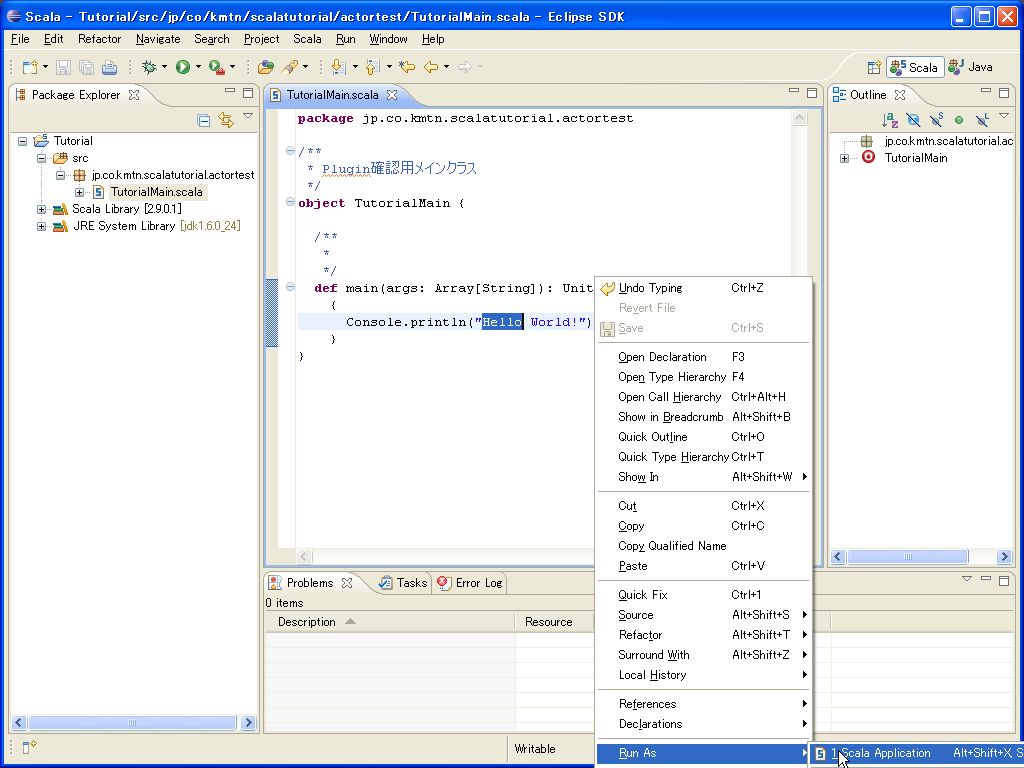This screenshot has height=768, width=1024.
Task: Click the Last Edit Location arrow icon
Action: pos(407,67)
